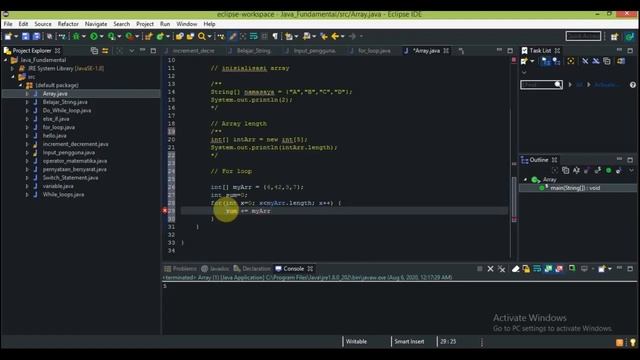
Task: Open the Window menu
Action: [187, 24]
